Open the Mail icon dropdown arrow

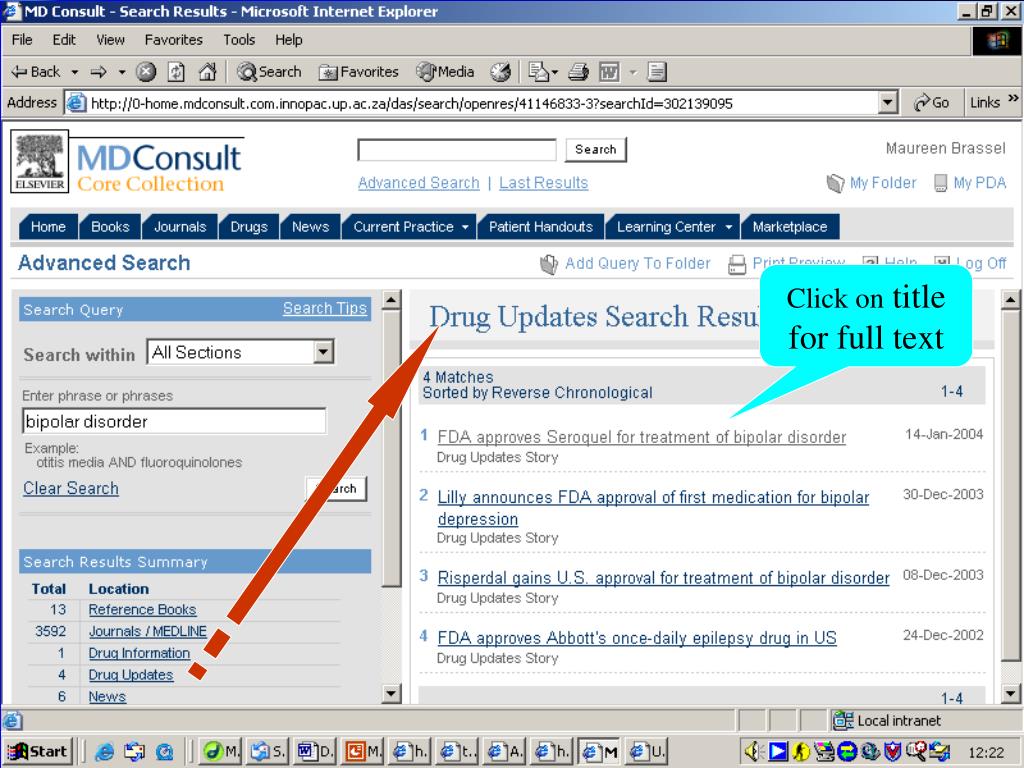[x=554, y=72]
